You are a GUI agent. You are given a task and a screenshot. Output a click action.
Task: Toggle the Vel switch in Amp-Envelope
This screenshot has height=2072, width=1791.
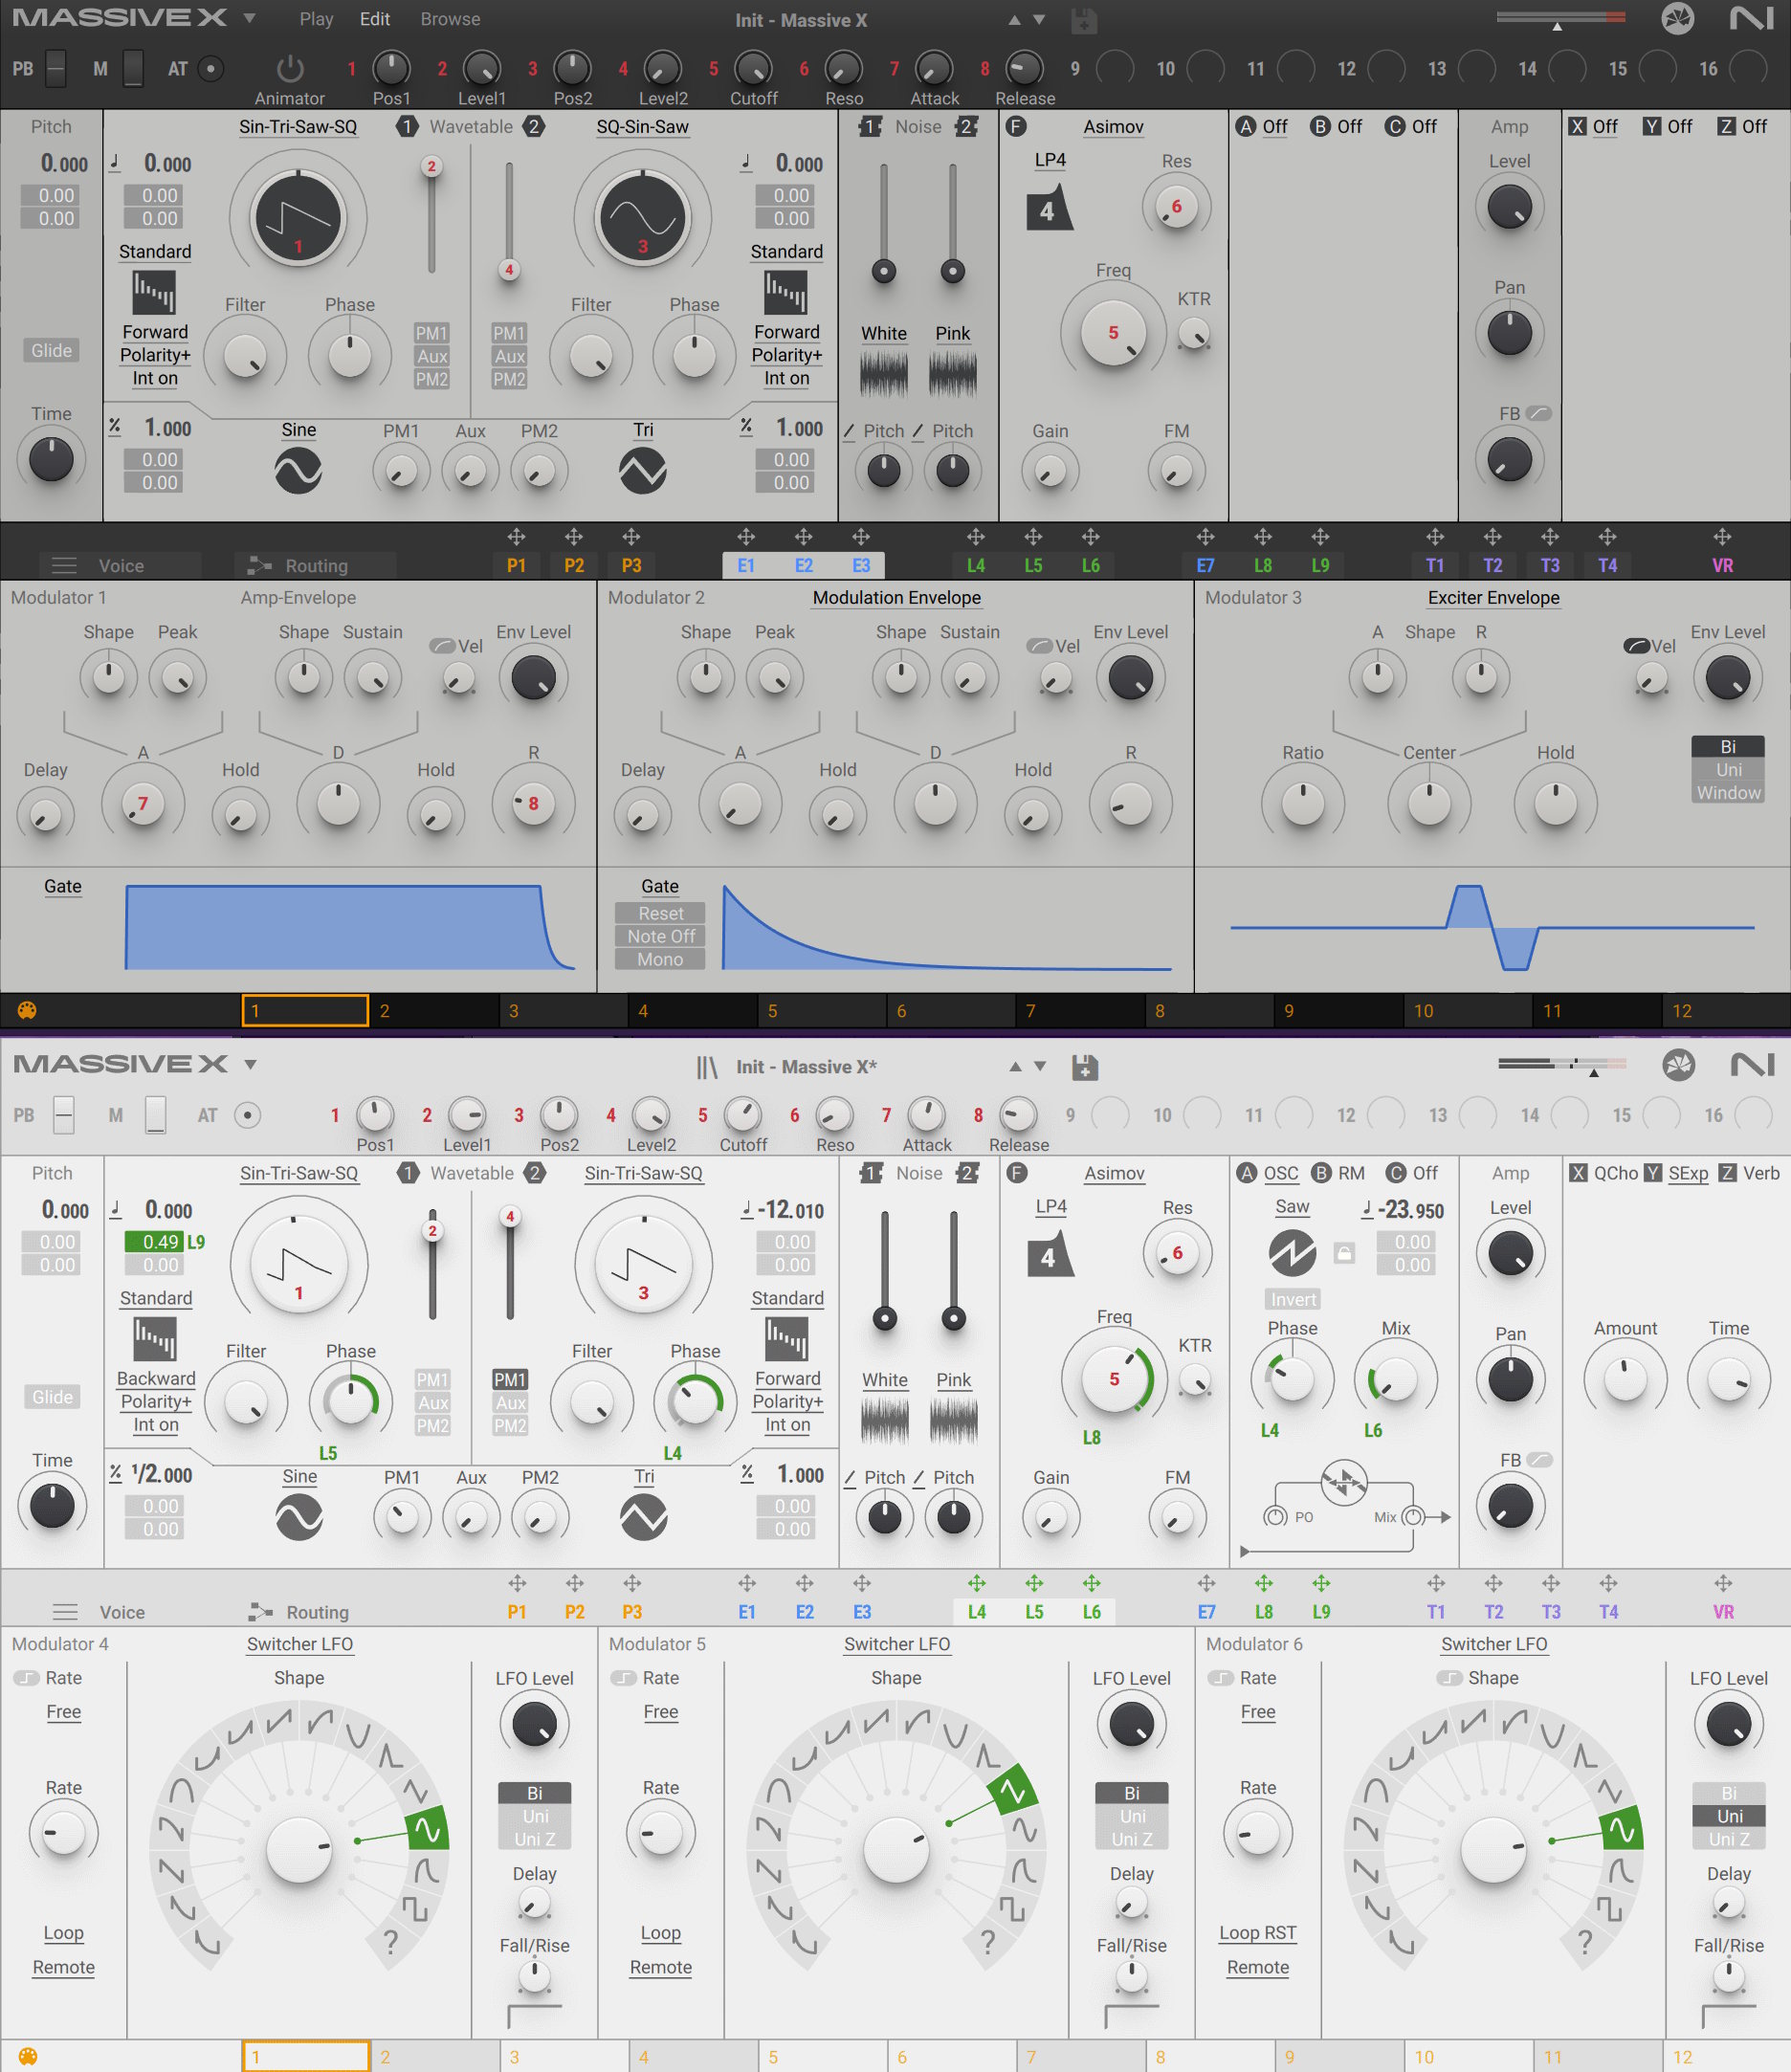(443, 646)
